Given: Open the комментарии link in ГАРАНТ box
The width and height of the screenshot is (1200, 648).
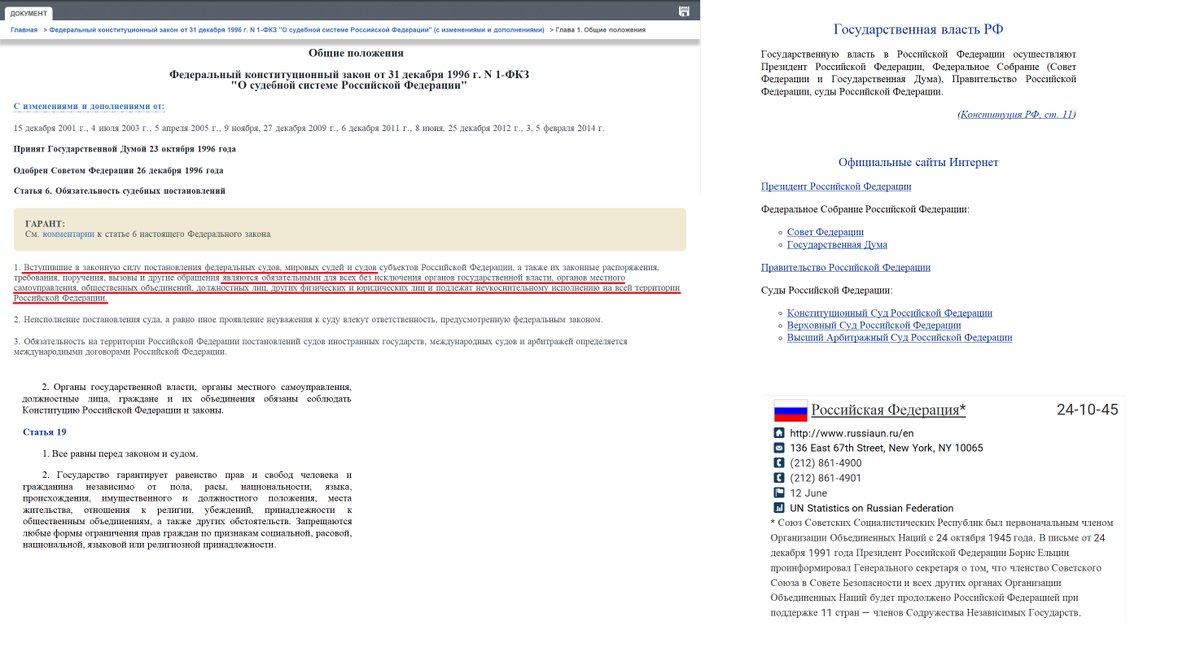Looking at the screenshot, I should [x=68, y=234].
